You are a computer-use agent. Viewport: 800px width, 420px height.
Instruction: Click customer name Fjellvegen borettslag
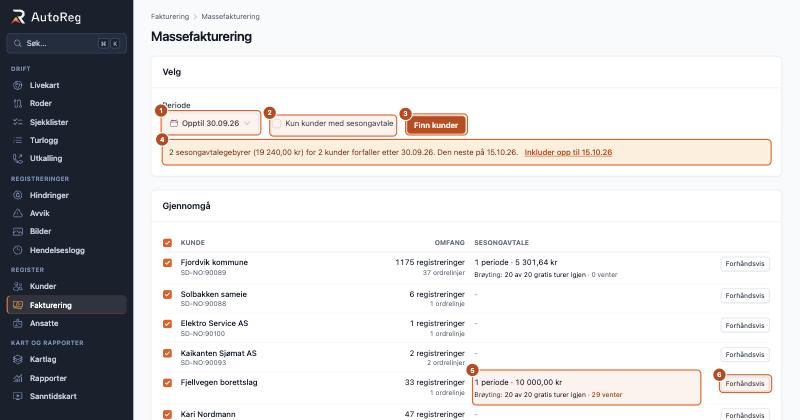[219, 382]
